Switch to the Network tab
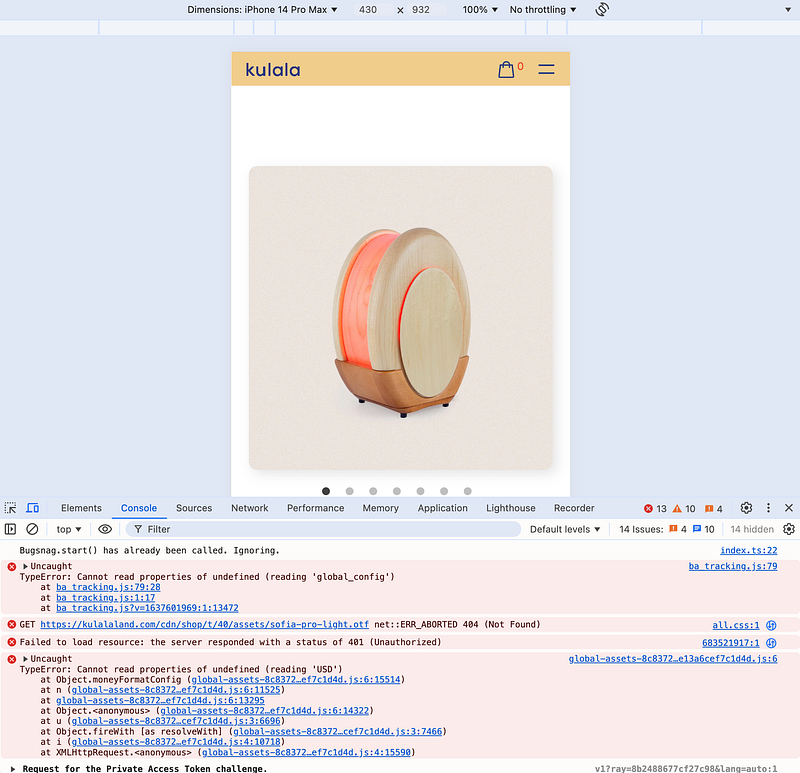 click(x=250, y=508)
